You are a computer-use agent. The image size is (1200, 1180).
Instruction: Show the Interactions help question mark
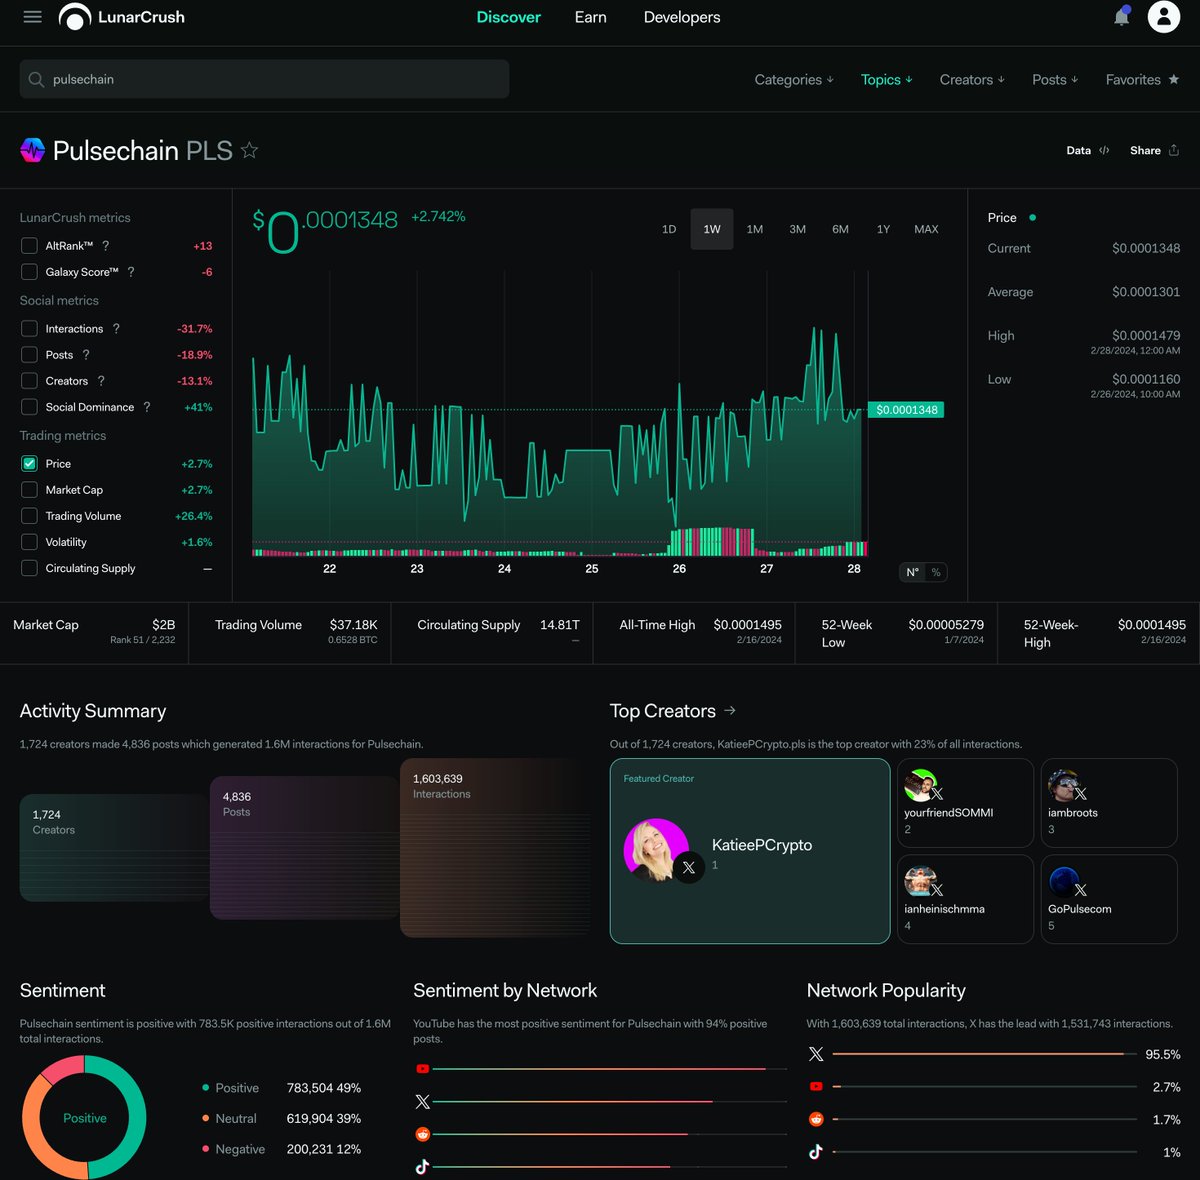point(116,329)
